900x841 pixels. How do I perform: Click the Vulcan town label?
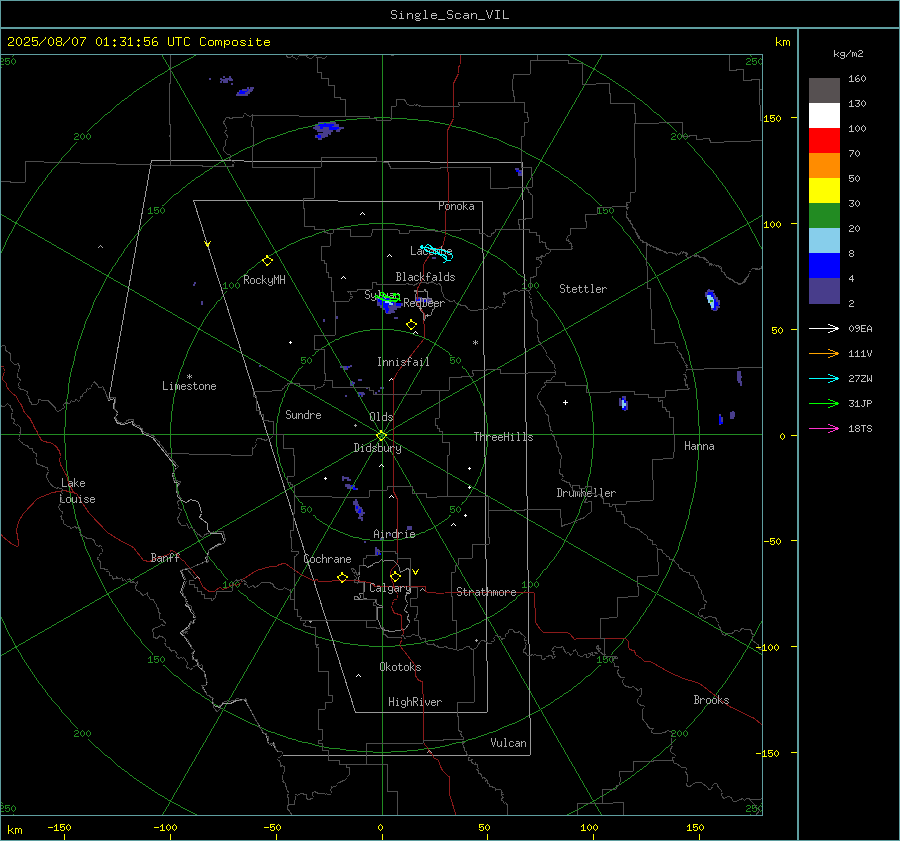click(508, 743)
